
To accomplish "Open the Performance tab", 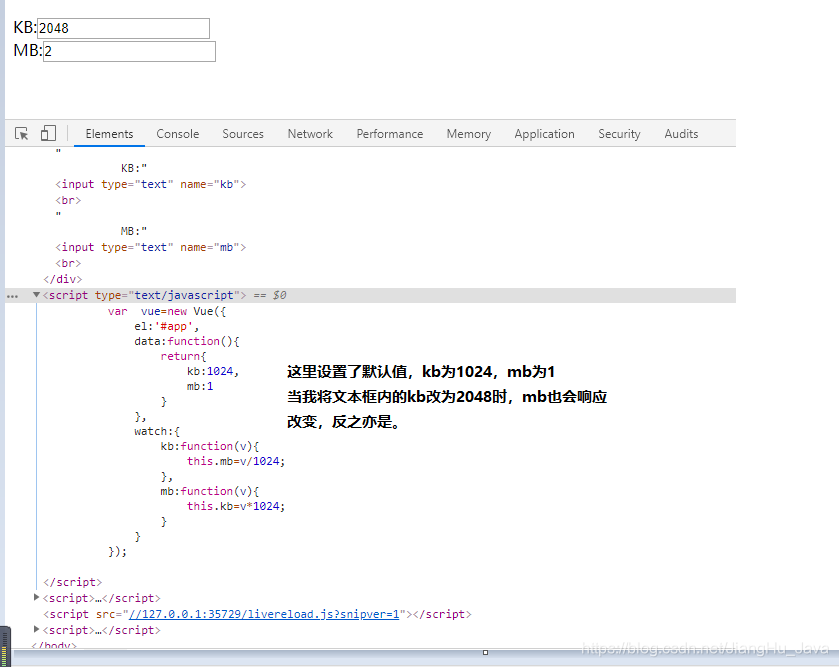I will tap(390, 134).
